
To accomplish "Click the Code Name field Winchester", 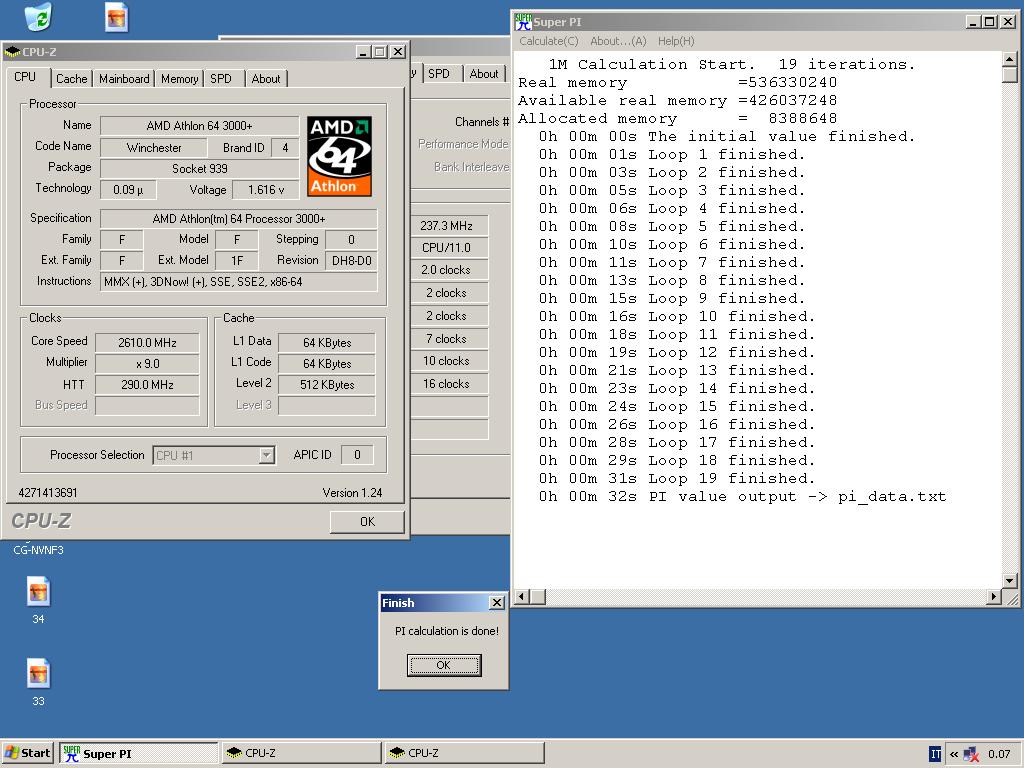I will 154,148.
